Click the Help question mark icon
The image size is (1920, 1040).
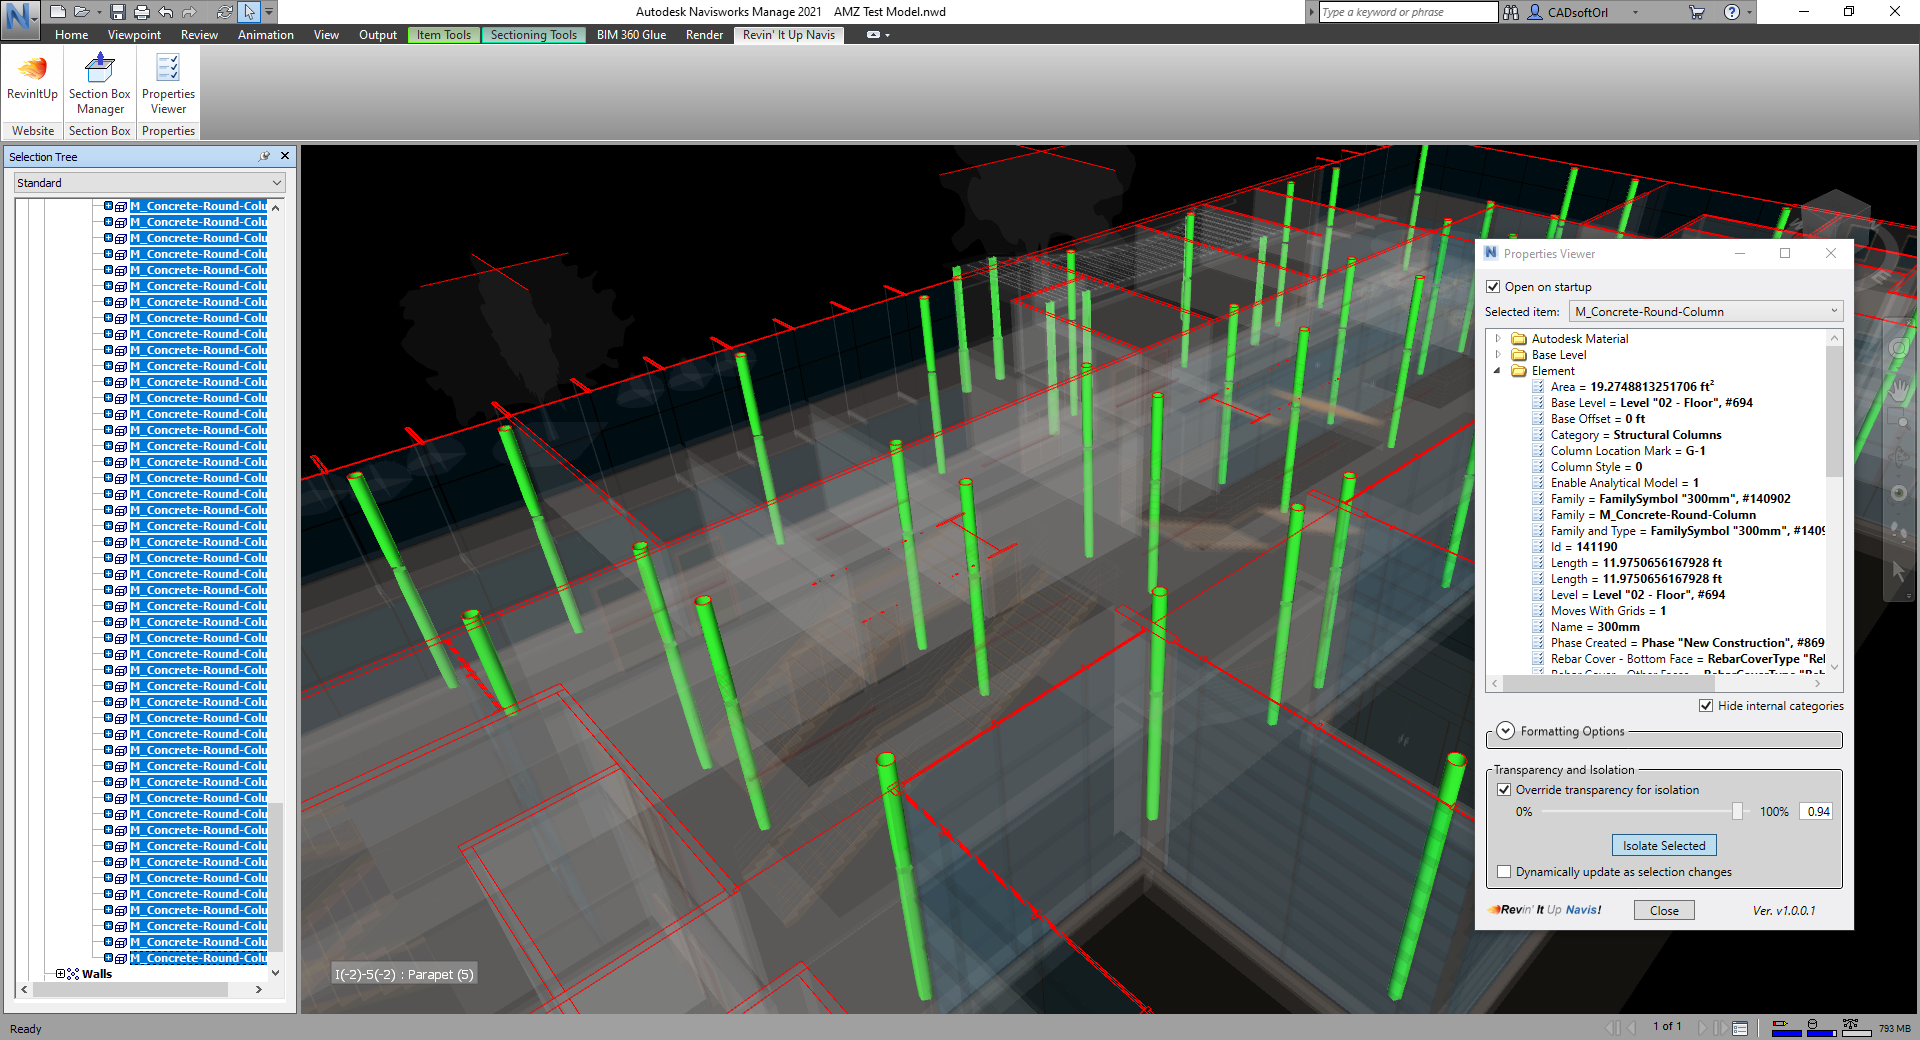click(x=1732, y=12)
